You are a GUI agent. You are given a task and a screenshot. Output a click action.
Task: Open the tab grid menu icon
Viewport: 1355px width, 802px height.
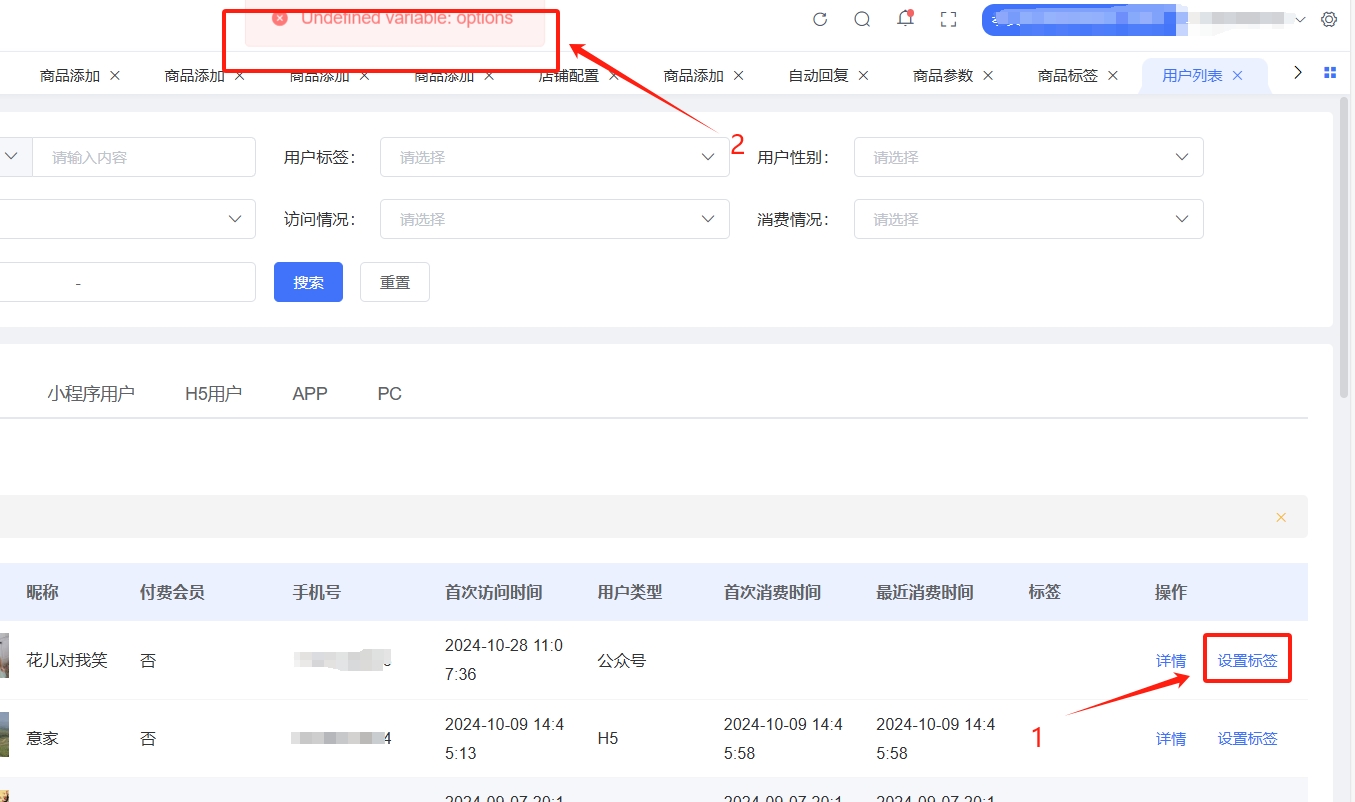(x=1330, y=72)
